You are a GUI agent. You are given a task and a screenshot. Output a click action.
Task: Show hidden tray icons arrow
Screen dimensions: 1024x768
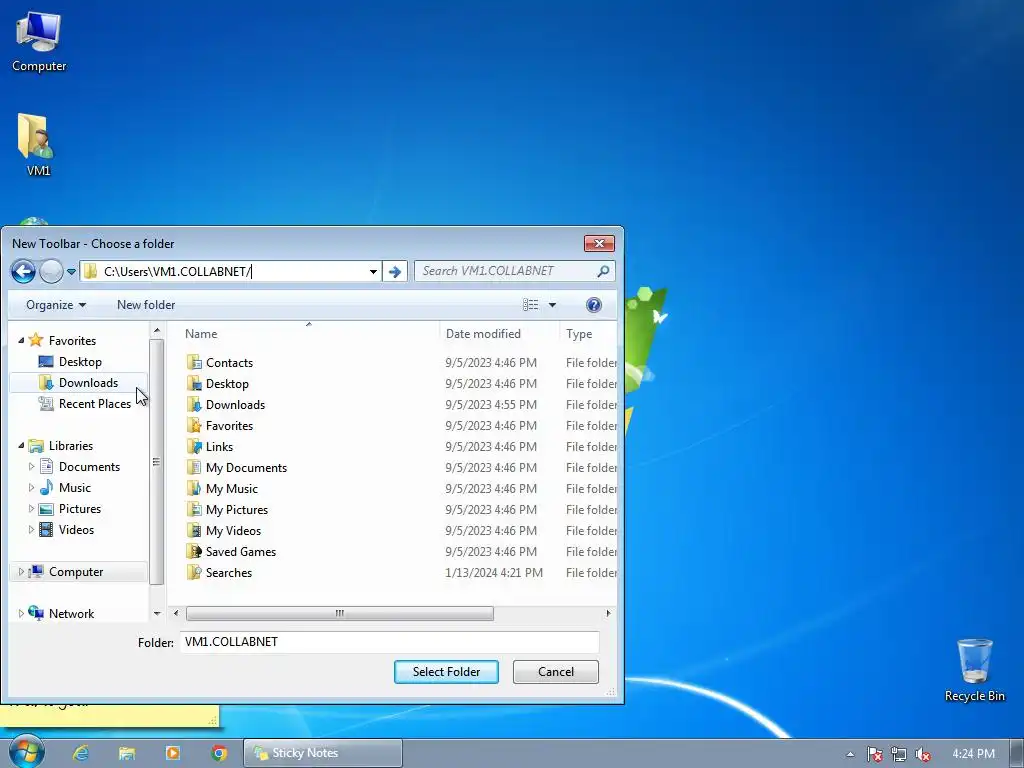pyautogui.click(x=850, y=754)
